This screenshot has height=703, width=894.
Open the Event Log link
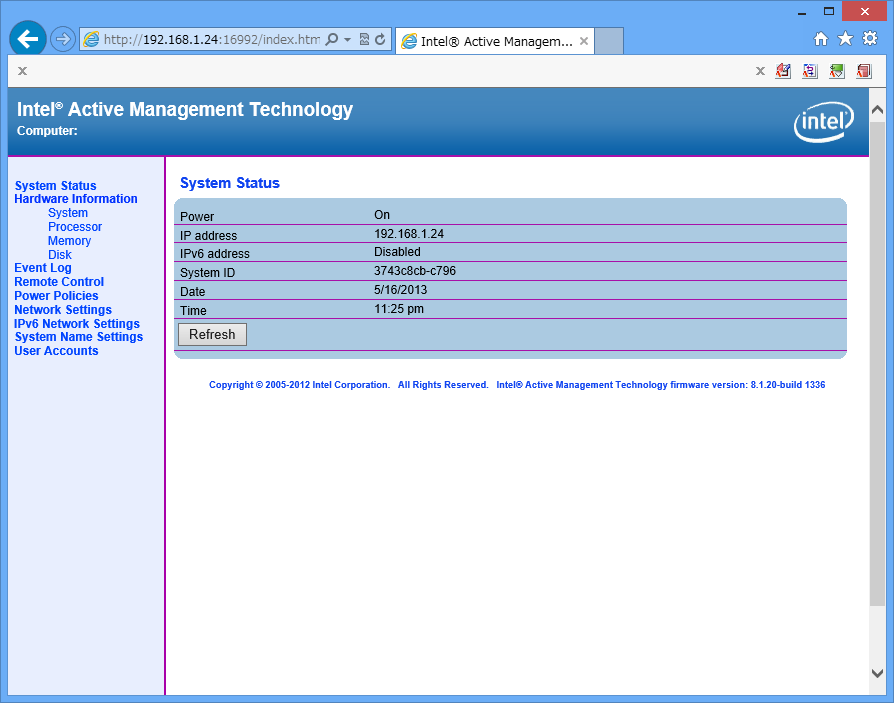(43, 268)
